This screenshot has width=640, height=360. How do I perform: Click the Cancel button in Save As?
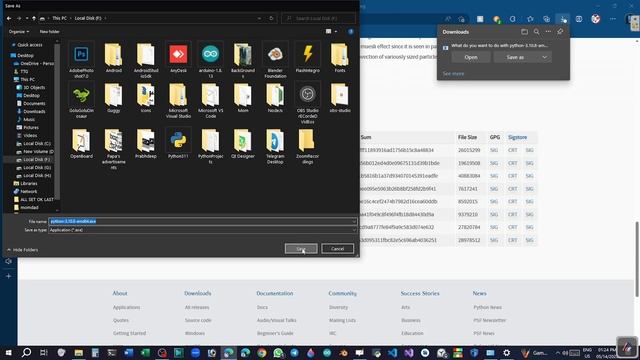coord(337,249)
